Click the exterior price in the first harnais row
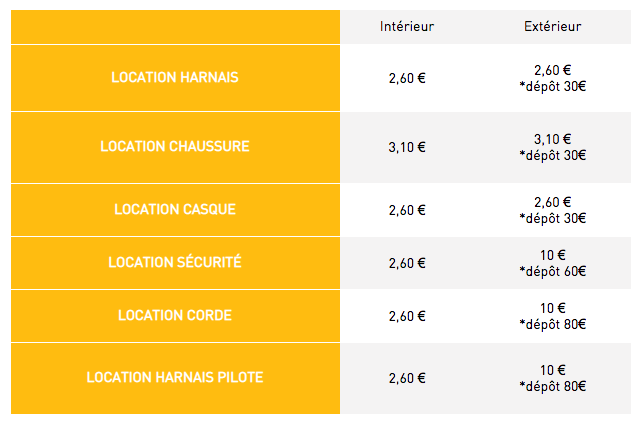 coord(553,78)
